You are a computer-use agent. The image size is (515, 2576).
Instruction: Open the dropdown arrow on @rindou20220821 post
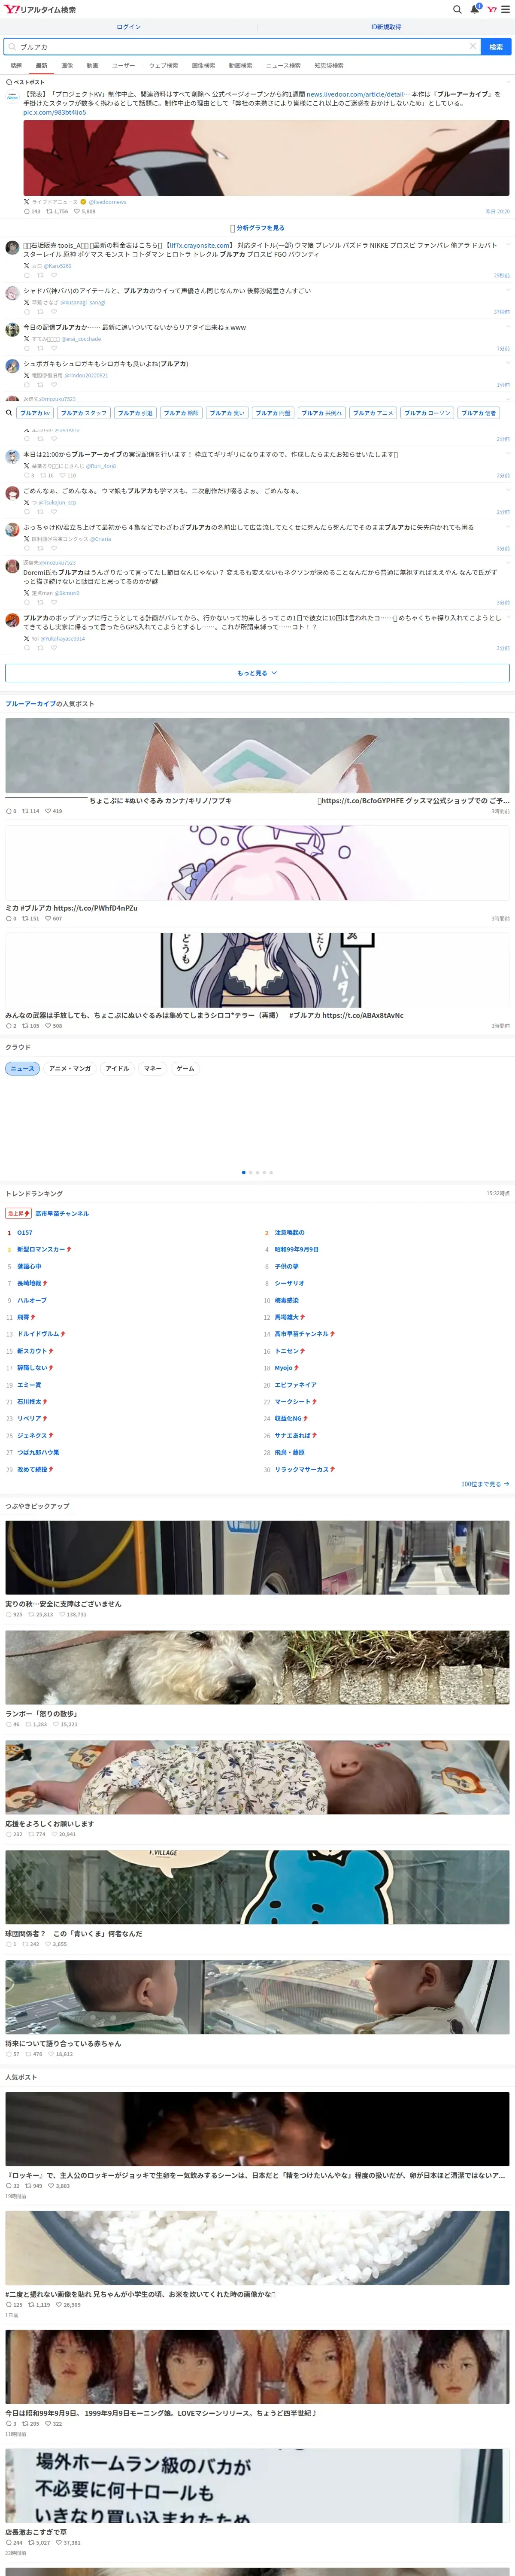click(x=508, y=363)
